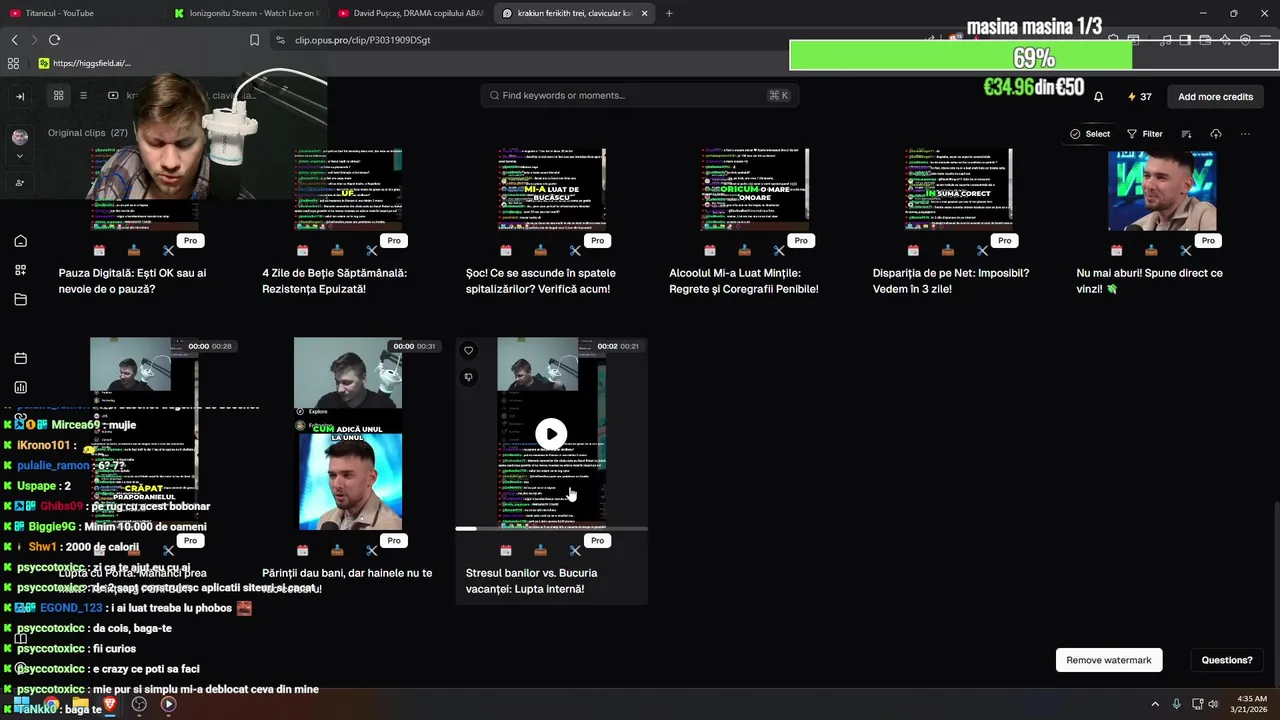Open the sort order icon

(x=1186, y=134)
